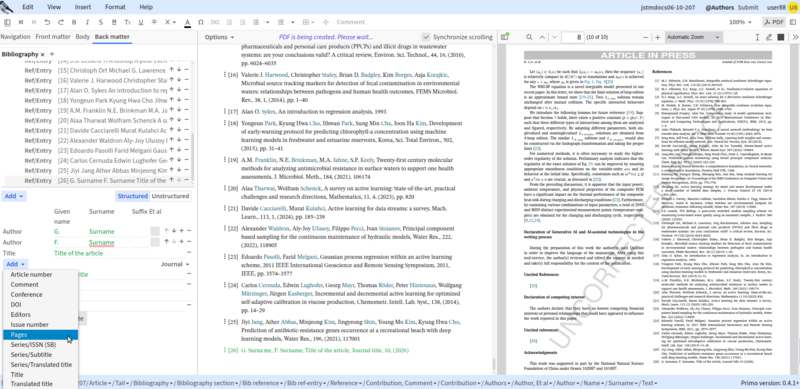Switch to the Front matter tab

53,37
